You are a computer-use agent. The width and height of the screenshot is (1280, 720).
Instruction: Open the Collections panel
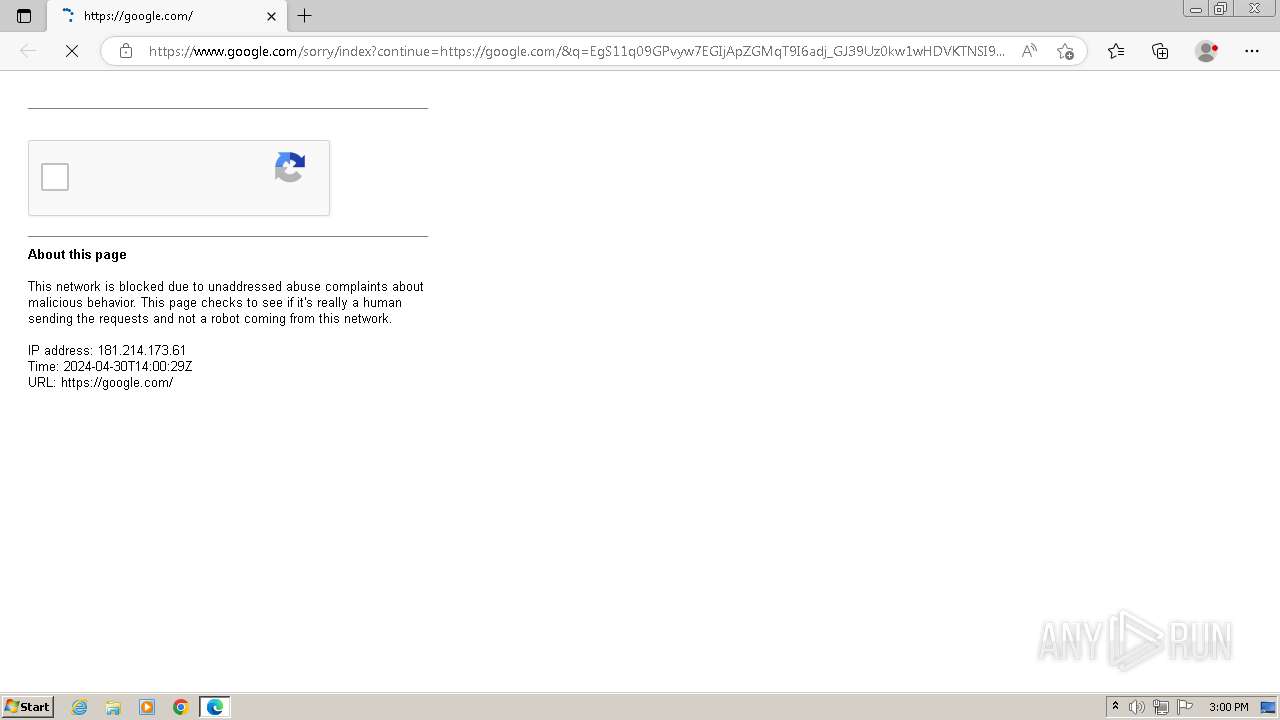(x=1160, y=51)
